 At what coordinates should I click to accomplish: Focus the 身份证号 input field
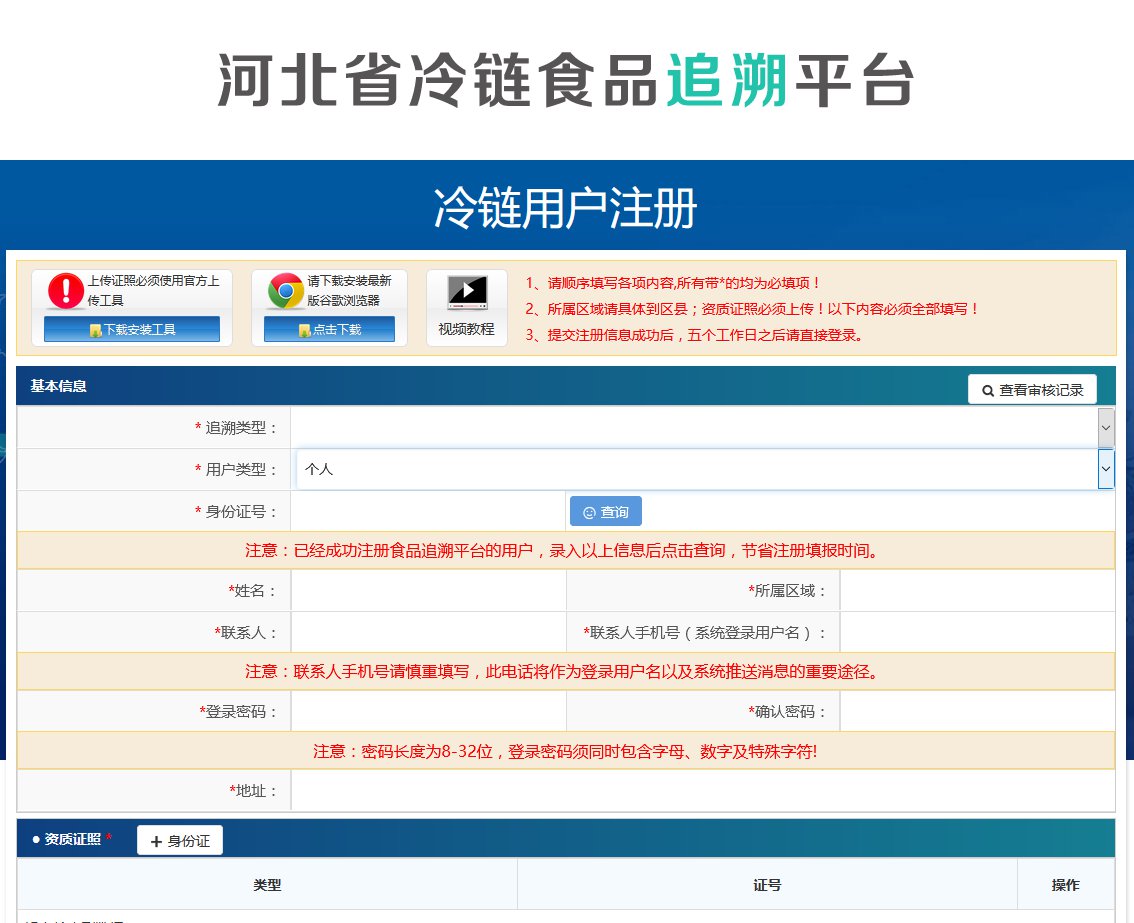[x=428, y=511]
